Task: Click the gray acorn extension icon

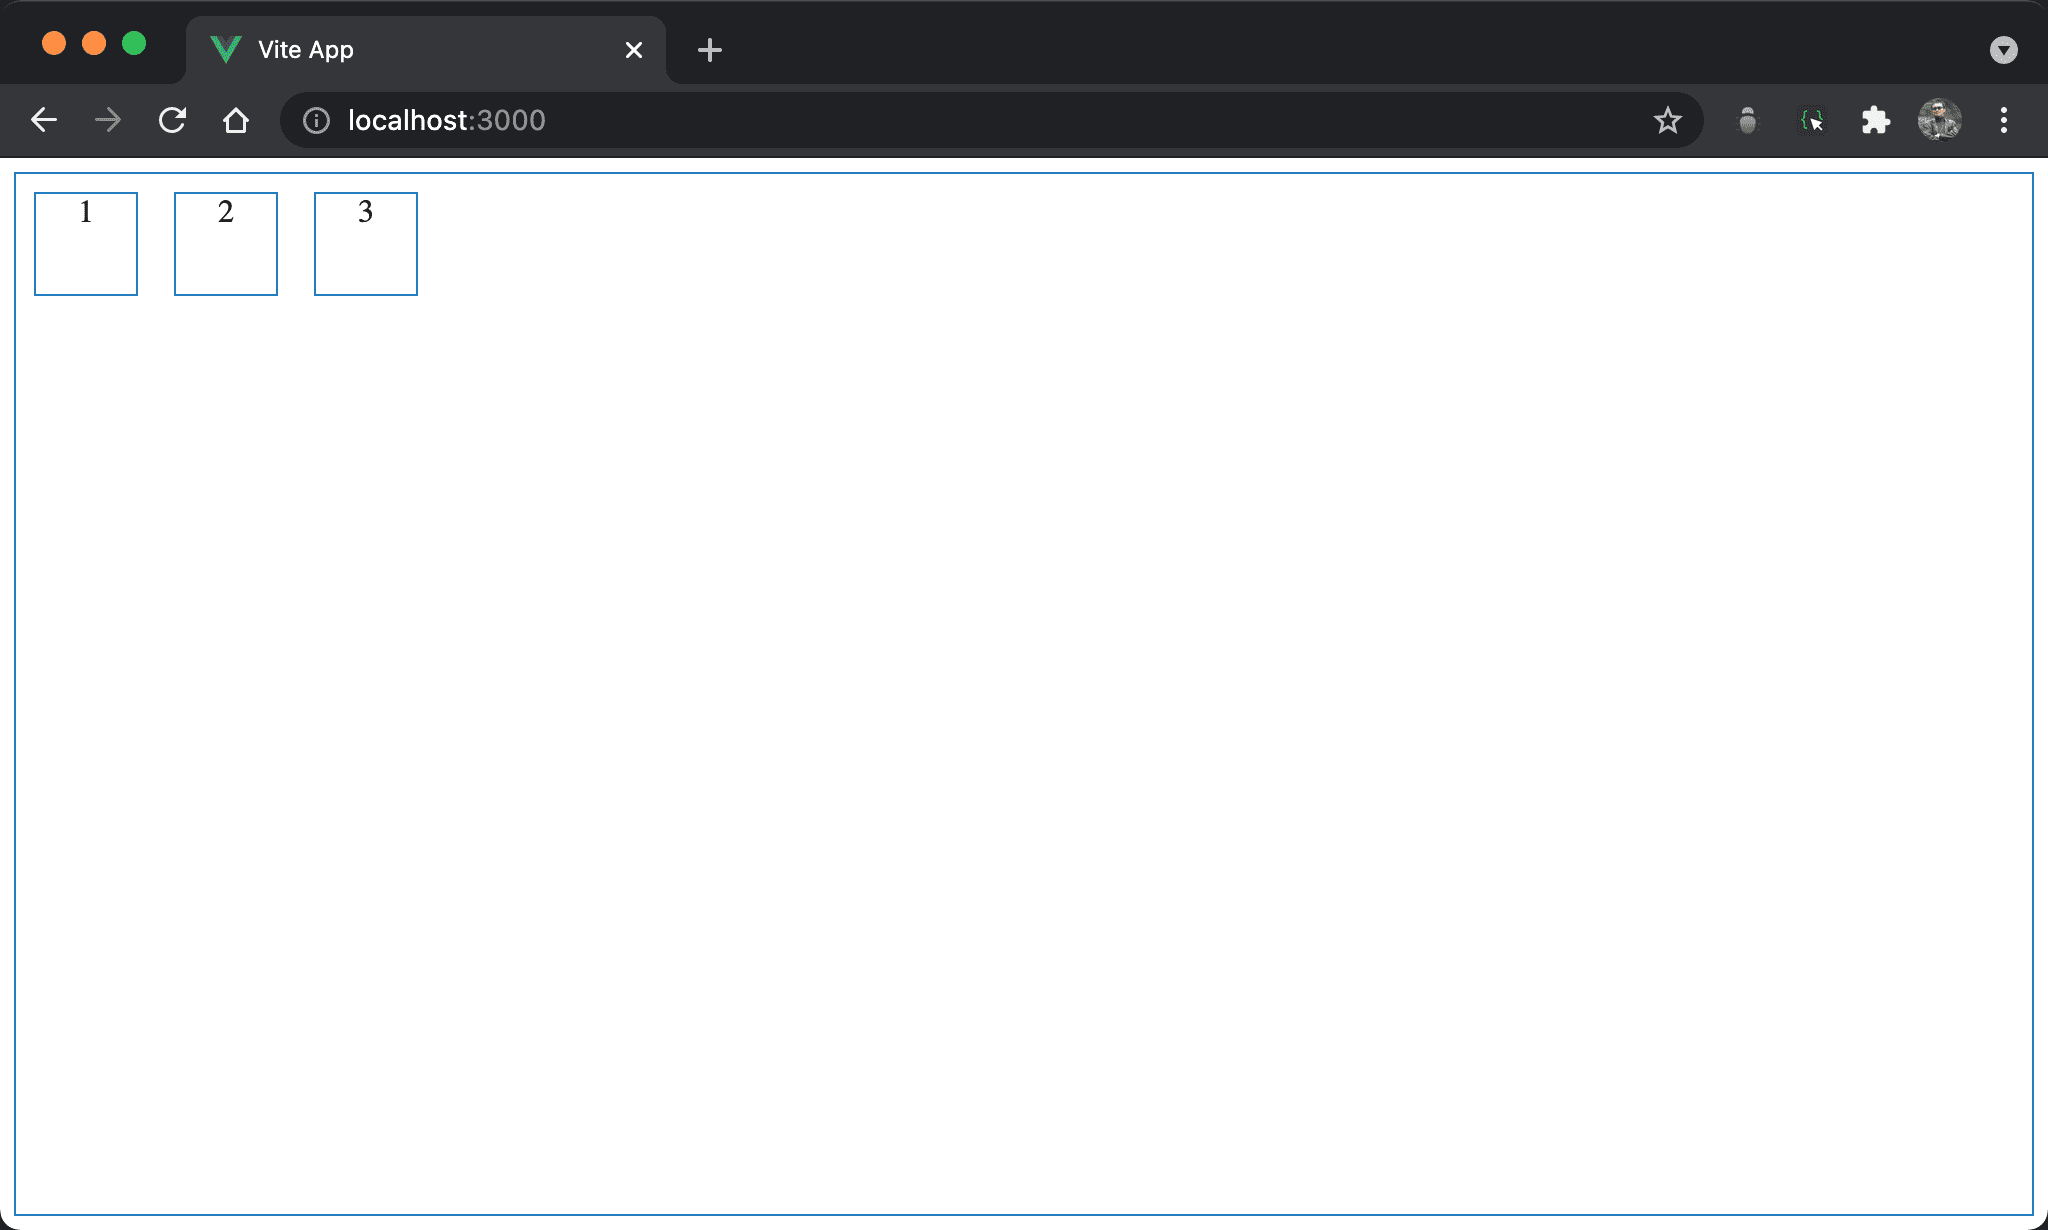Action: 1747,120
